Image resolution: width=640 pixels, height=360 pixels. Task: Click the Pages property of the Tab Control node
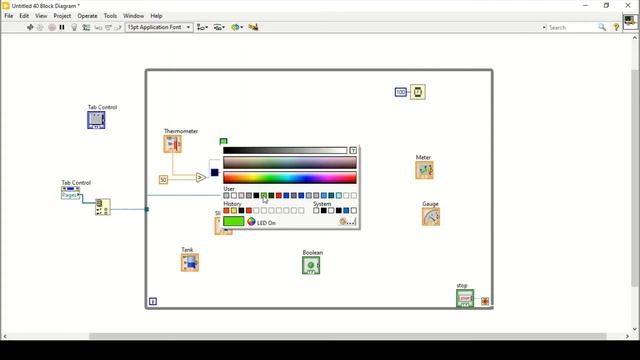click(71, 196)
